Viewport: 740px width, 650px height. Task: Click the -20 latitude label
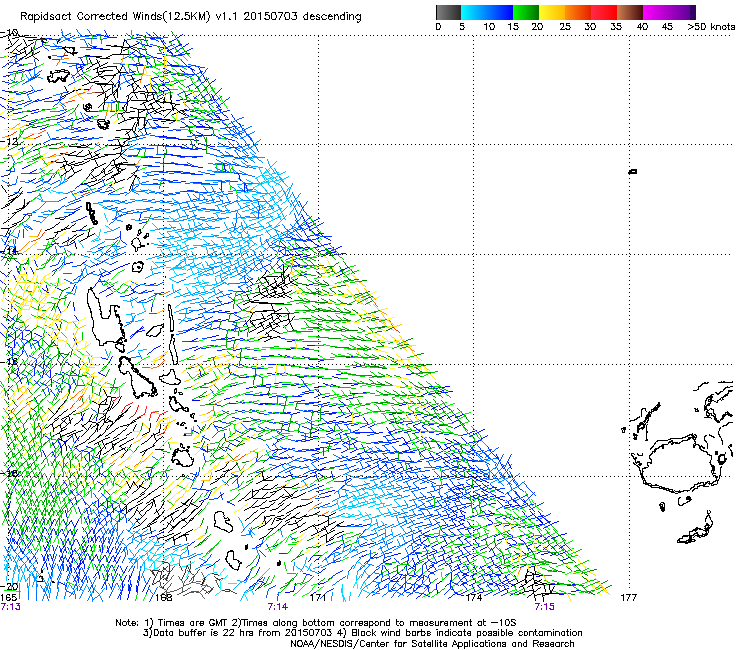[9, 587]
